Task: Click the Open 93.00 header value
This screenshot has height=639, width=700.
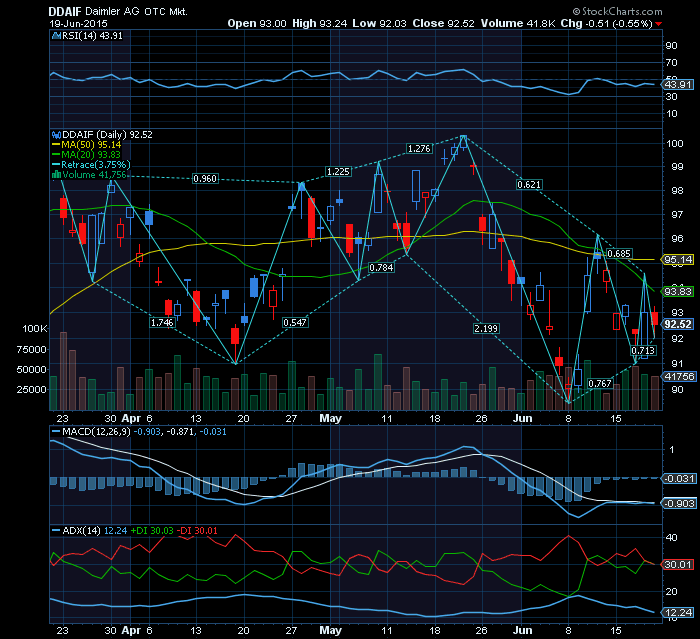Action: (257, 24)
